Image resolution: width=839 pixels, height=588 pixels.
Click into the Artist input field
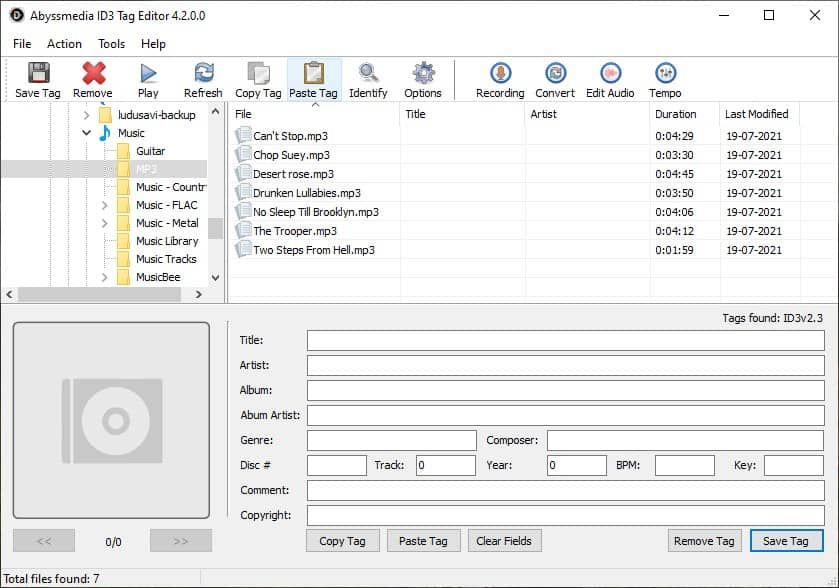click(566, 365)
